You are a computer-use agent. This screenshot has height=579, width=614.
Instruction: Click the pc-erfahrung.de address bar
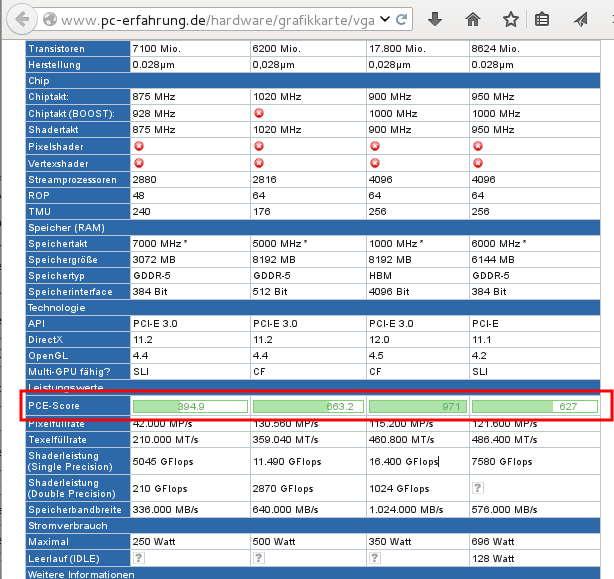pos(217,20)
